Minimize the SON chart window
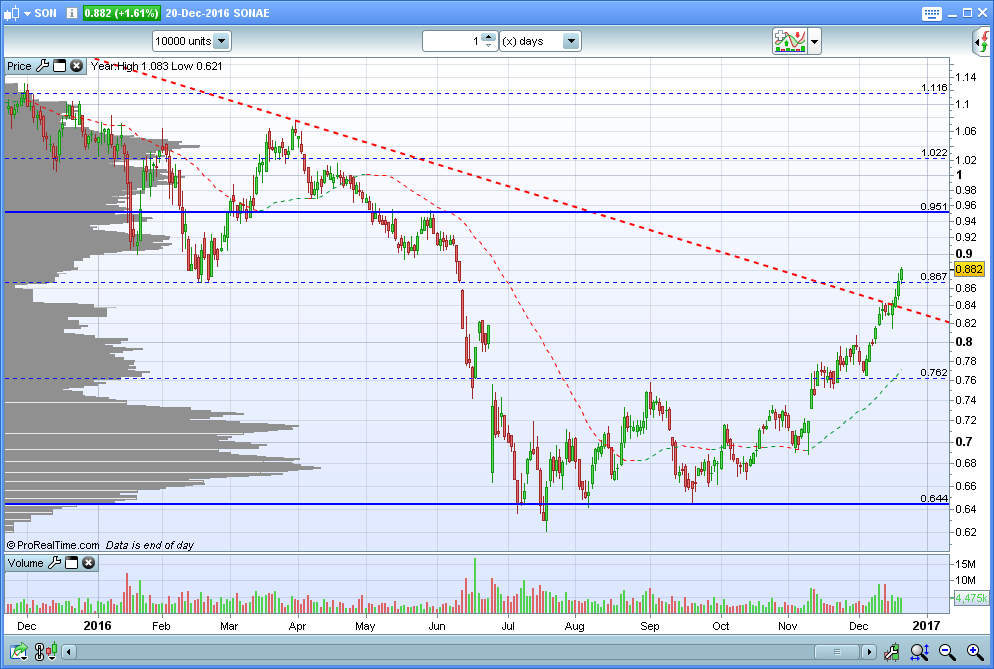 coord(953,13)
